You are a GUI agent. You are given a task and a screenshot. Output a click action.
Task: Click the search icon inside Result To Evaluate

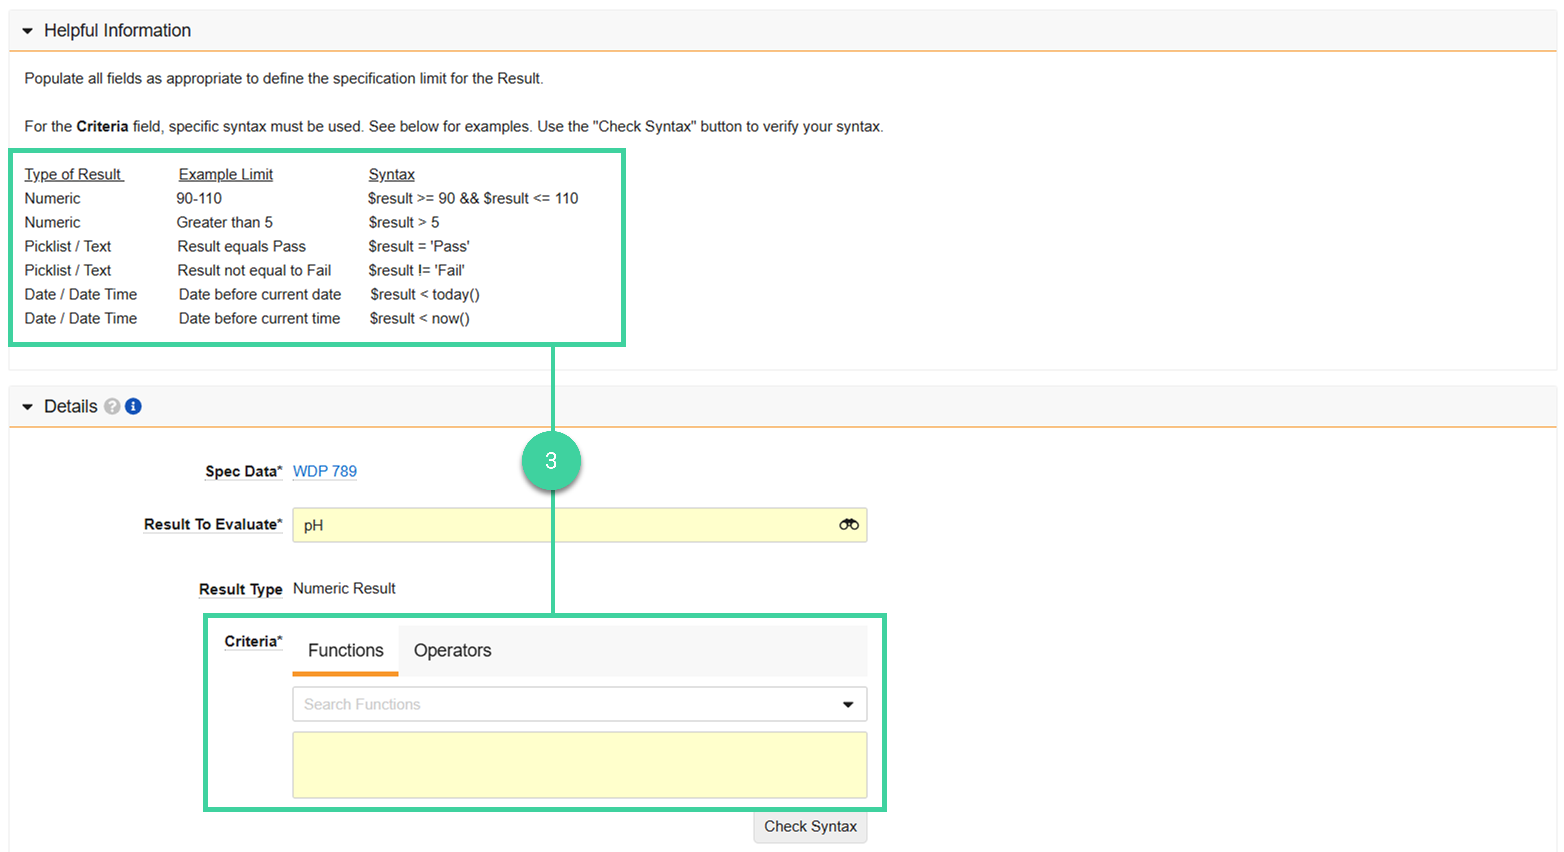(848, 524)
